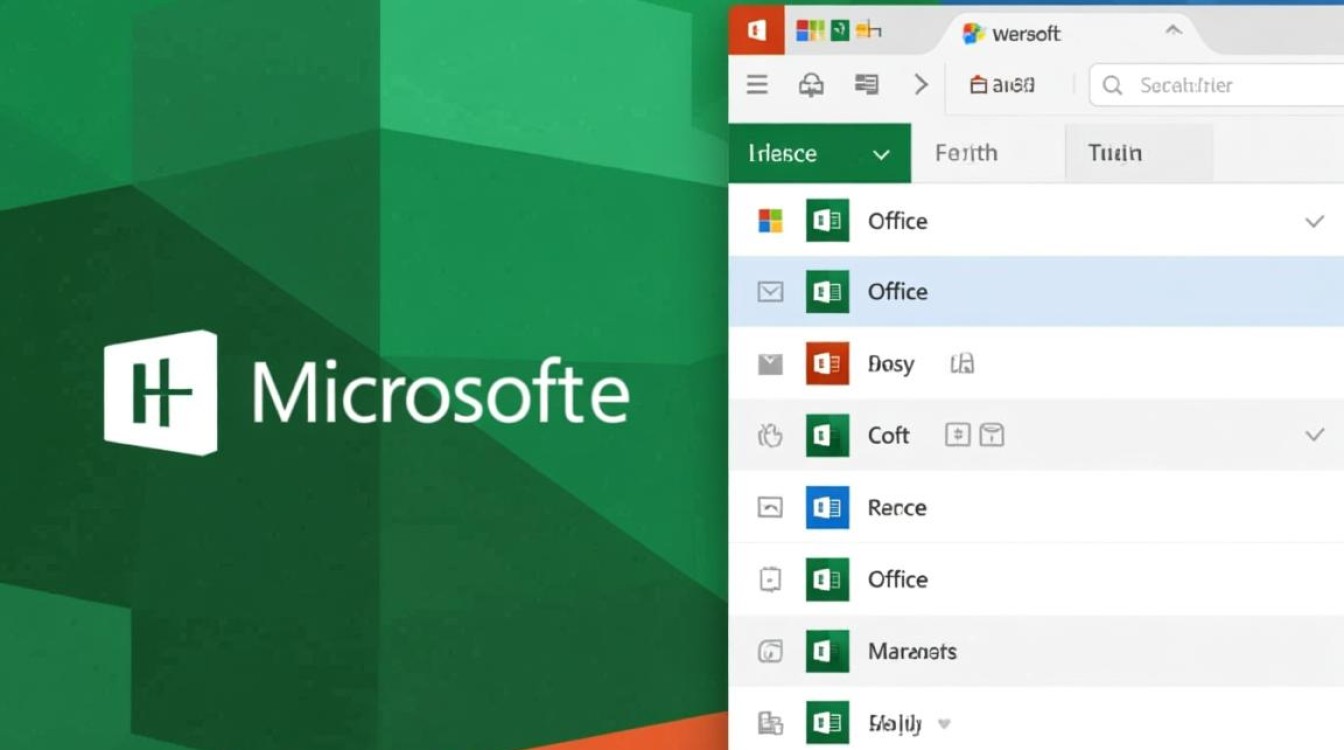
Task: Click the green app icon in the Marenets row
Action: (x=827, y=652)
